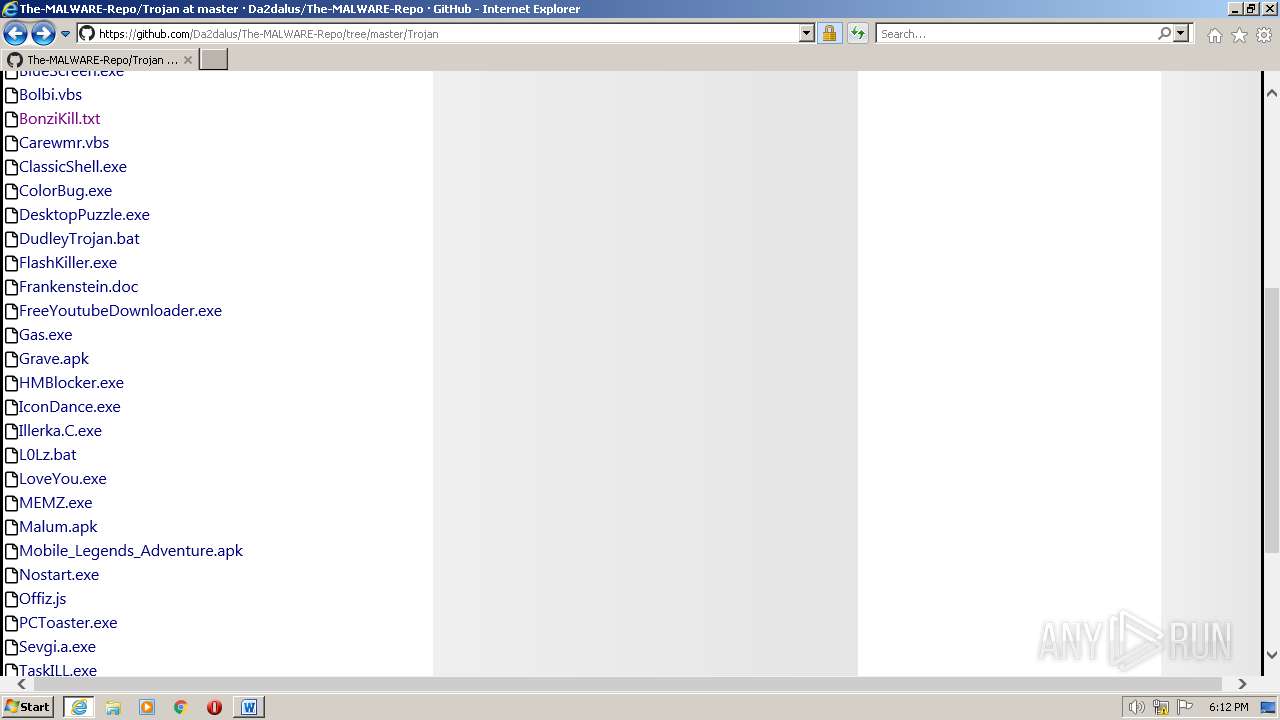Open FlashKiller.exe file link
This screenshot has height=720, width=1280.
coord(68,263)
